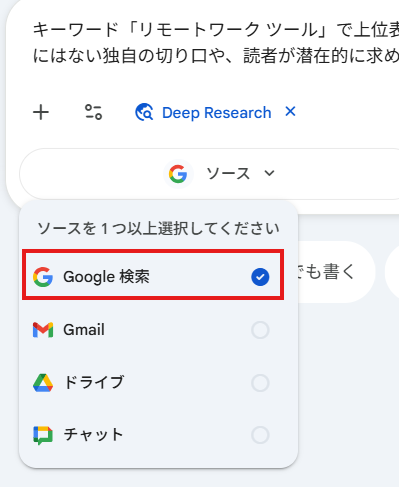Click the Deep Research globe icon
Viewport: 399px width, 487px height.
144,112
